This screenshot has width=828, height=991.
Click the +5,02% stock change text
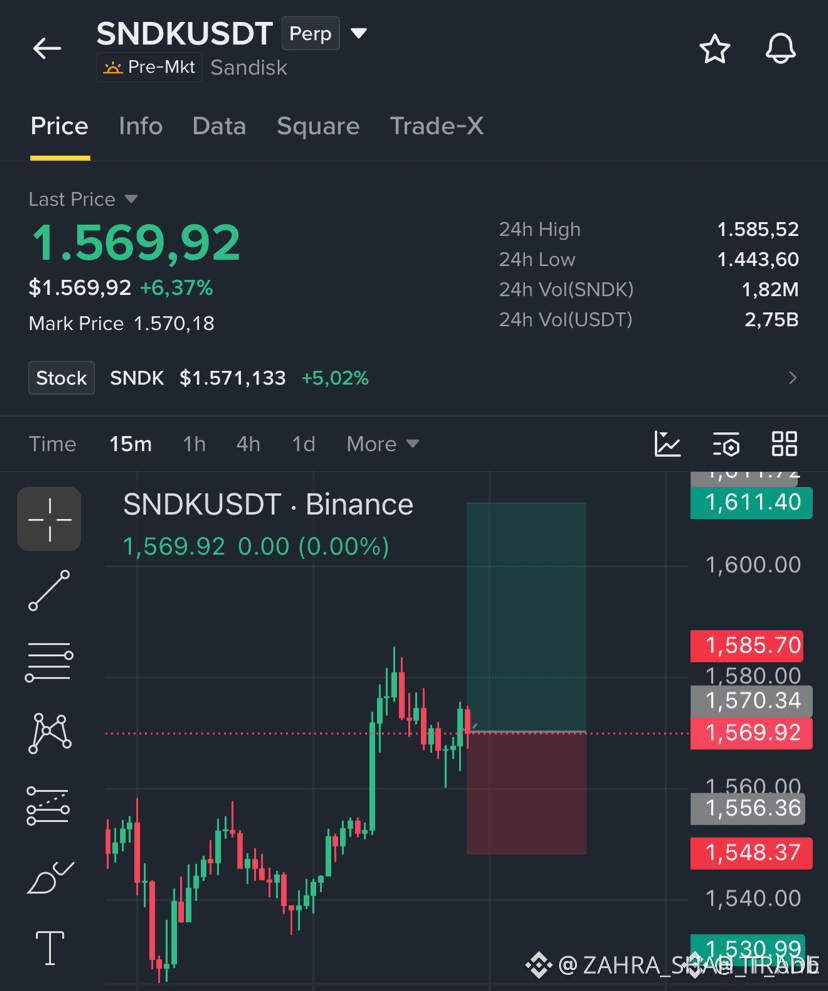335,378
